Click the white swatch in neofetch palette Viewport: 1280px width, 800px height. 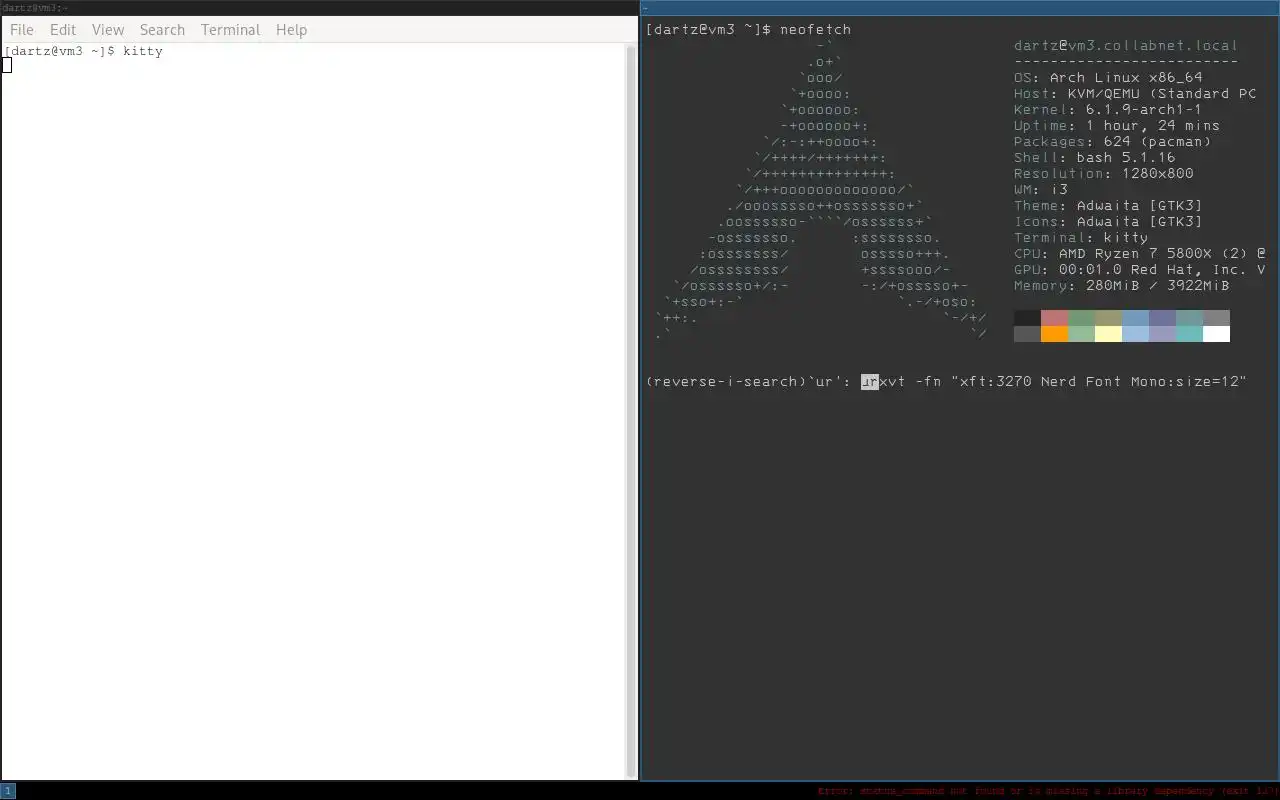tap(1216, 334)
